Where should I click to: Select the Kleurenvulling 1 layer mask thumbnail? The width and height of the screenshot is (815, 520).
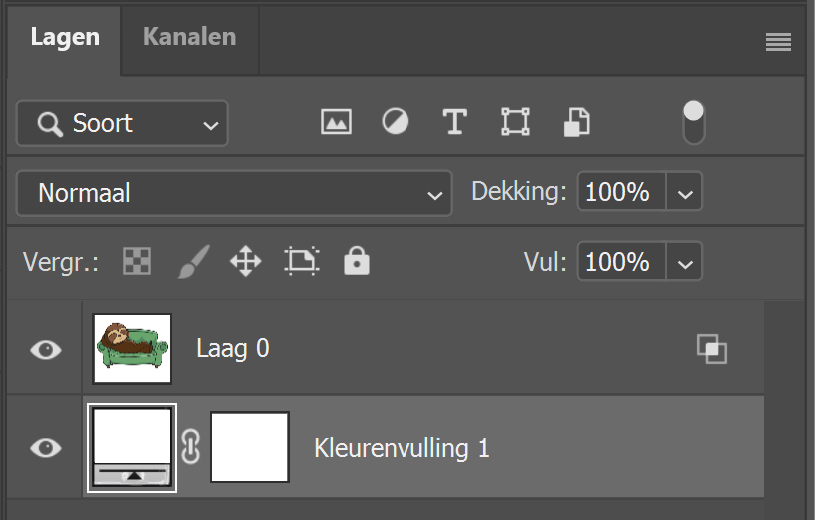point(250,447)
